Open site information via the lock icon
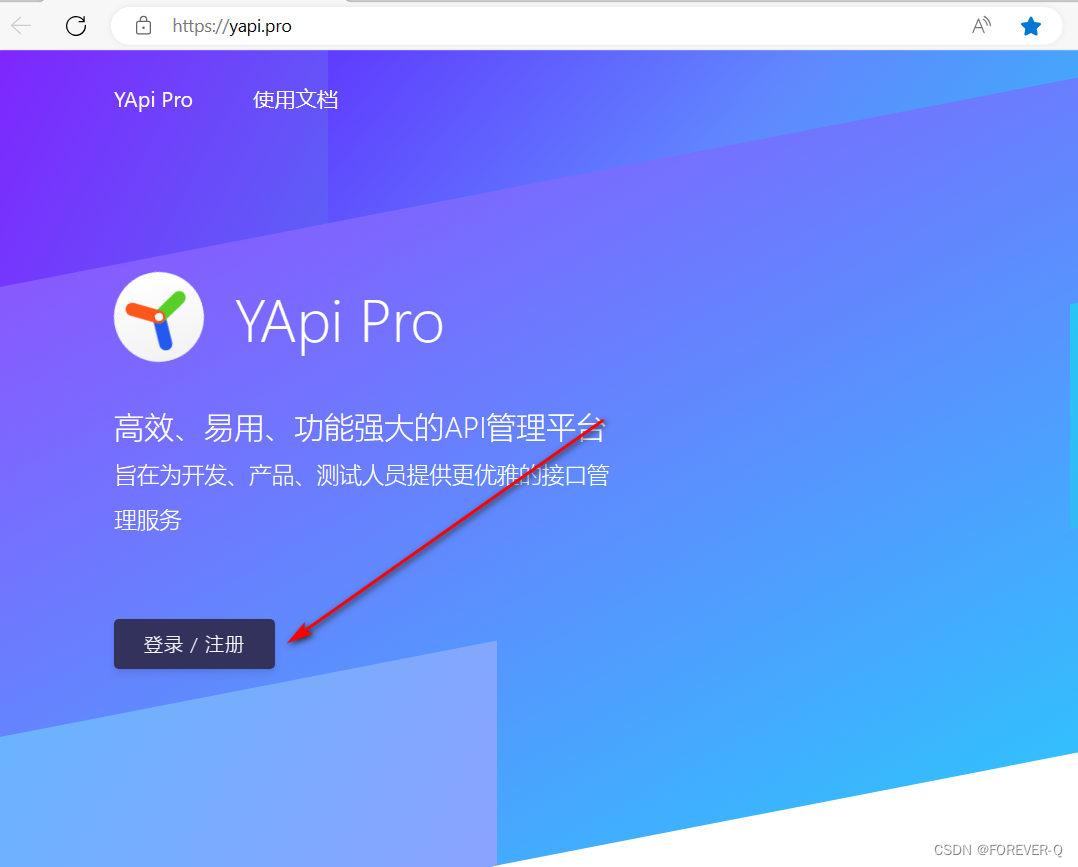1078x867 pixels. point(143,26)
